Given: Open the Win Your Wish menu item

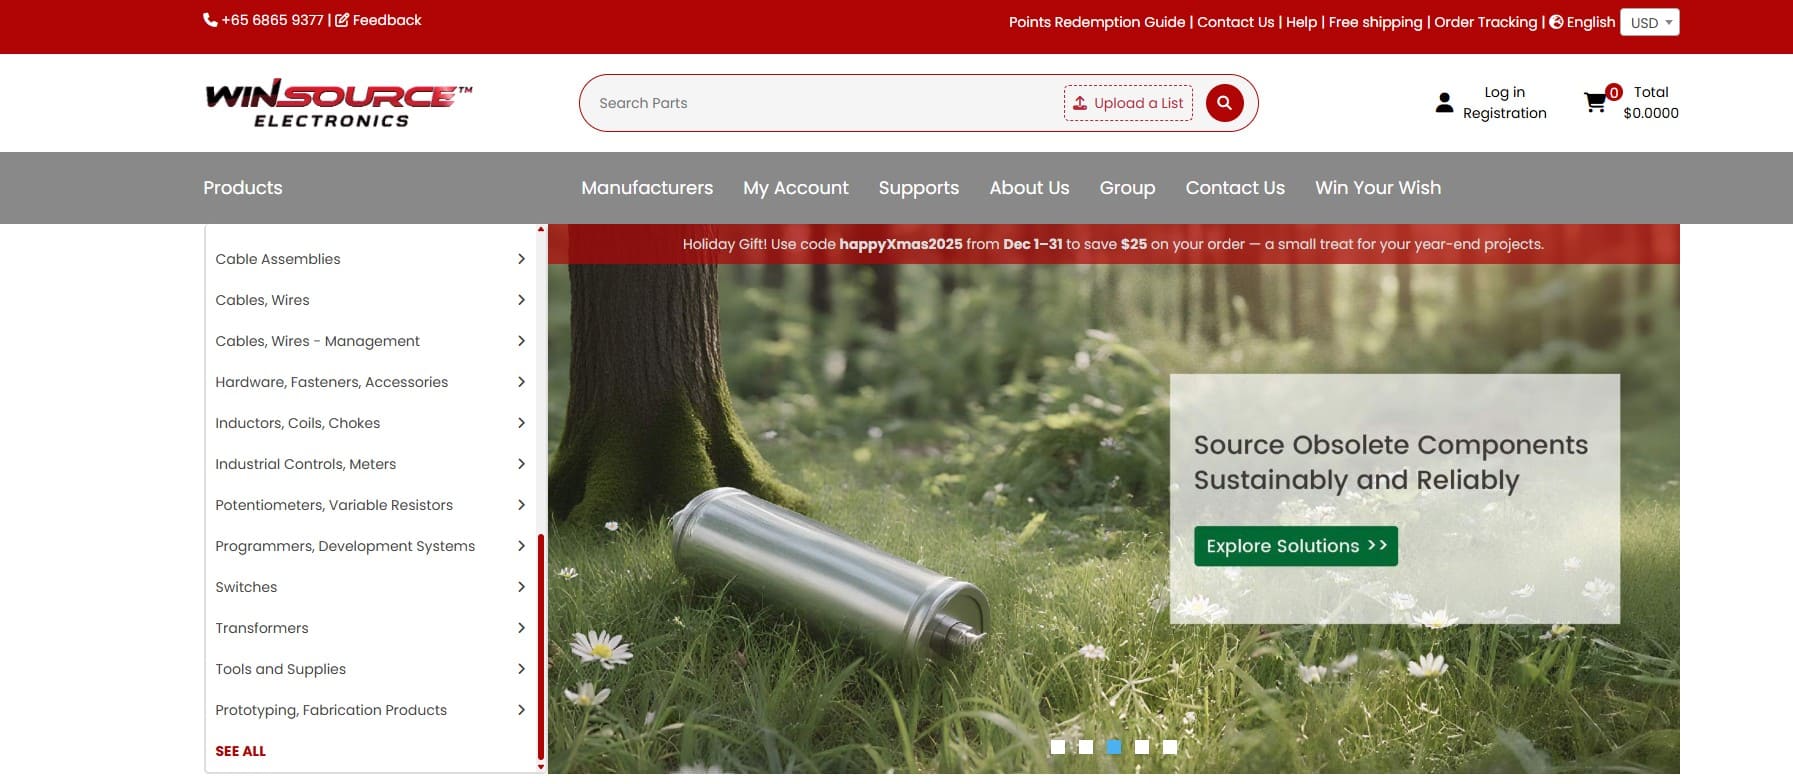Looking at the screenshot, I should point(1377,188).
